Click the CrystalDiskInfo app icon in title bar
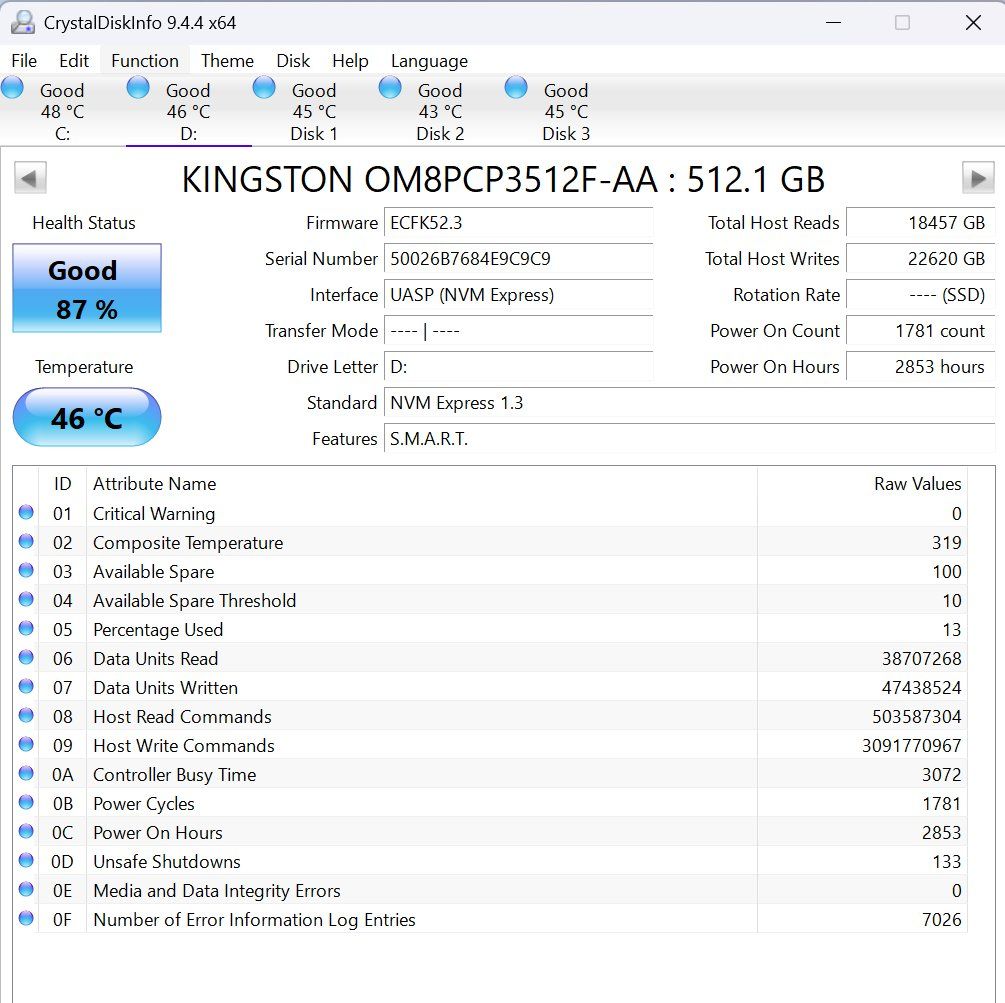Image resolution: width=1005 pixels, height=1003 pixels. tap(23, 22)
